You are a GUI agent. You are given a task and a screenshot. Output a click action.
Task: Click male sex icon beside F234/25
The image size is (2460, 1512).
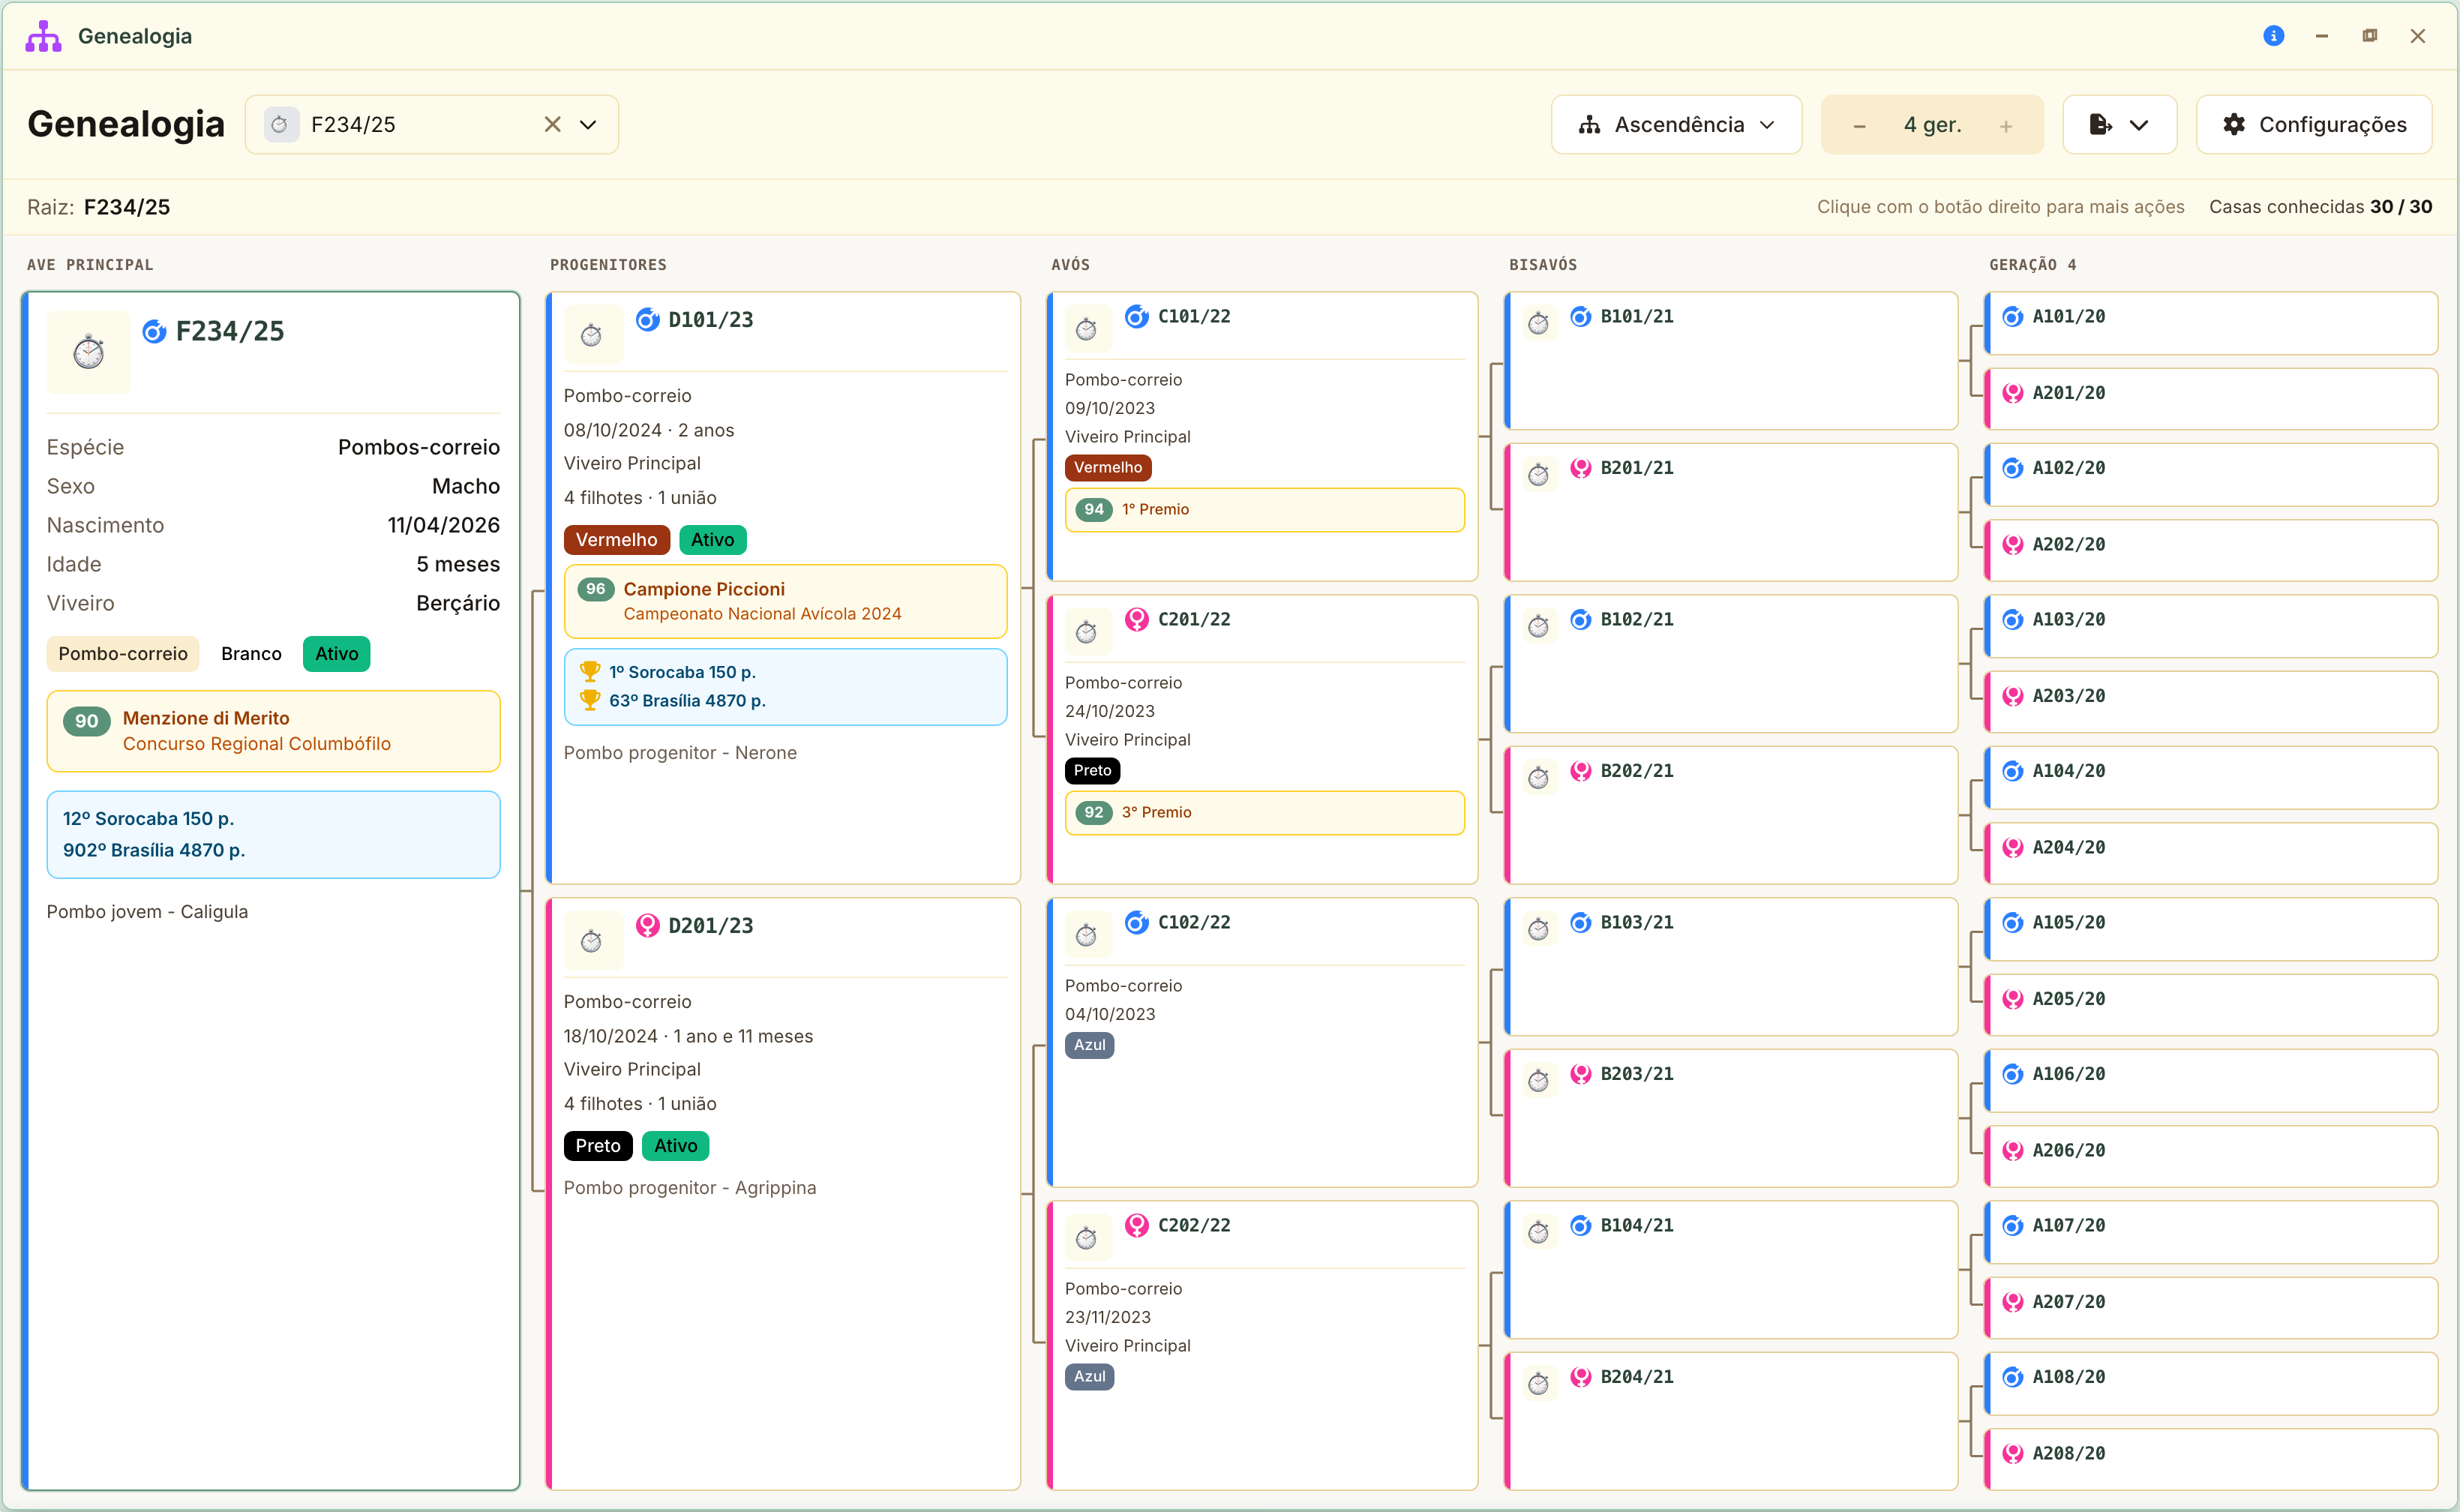154,331
